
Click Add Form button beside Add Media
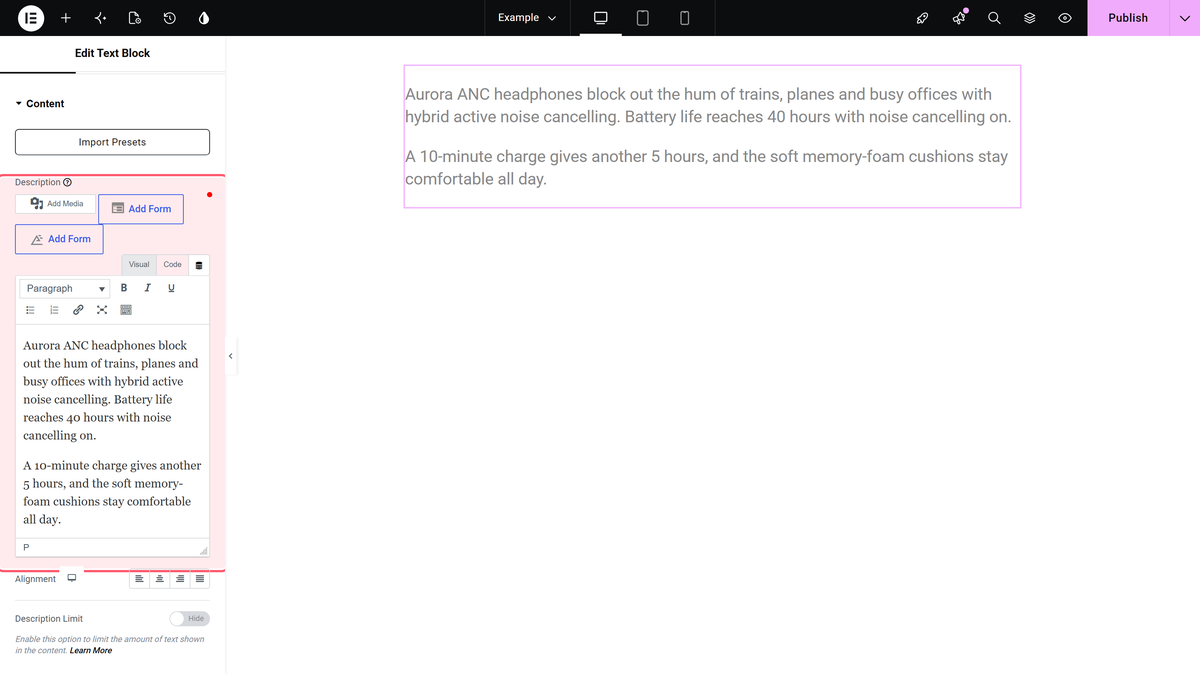pyautogui.click(x=141, y=209)
